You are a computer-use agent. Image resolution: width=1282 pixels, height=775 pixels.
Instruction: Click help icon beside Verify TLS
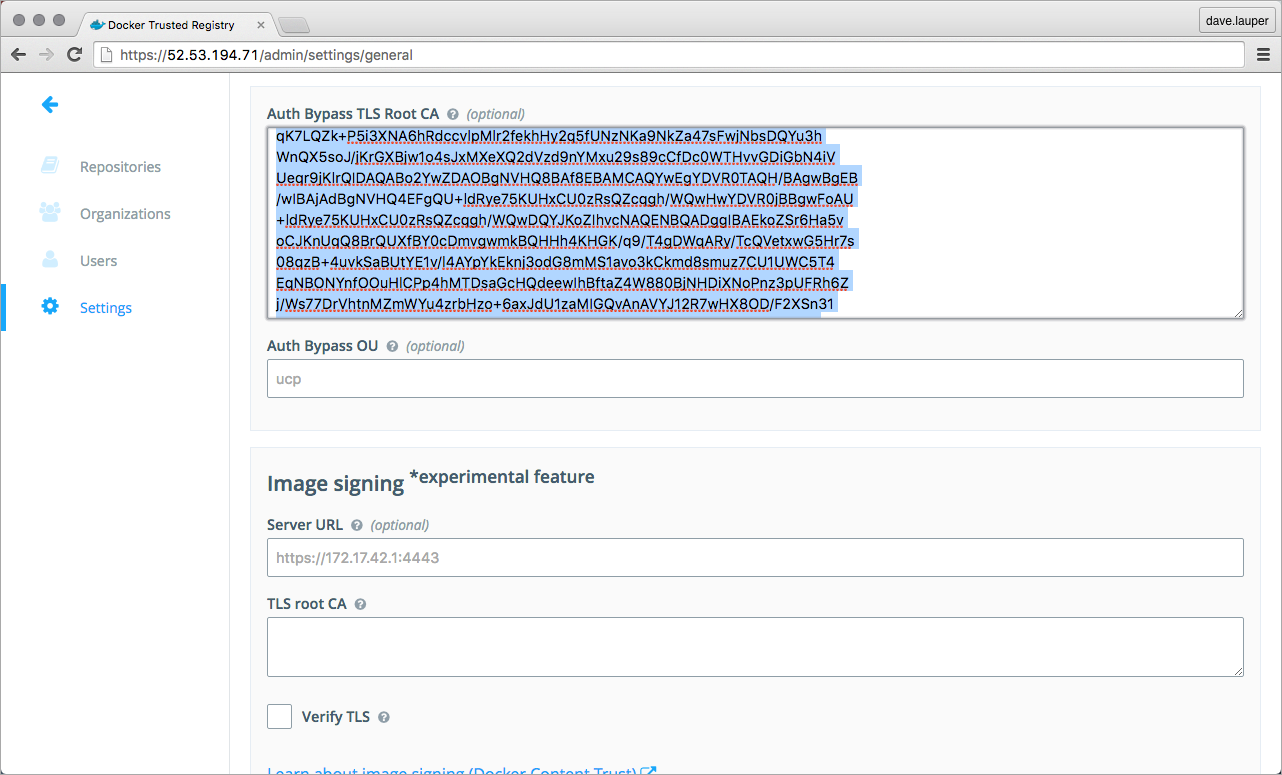coord(384,717)
